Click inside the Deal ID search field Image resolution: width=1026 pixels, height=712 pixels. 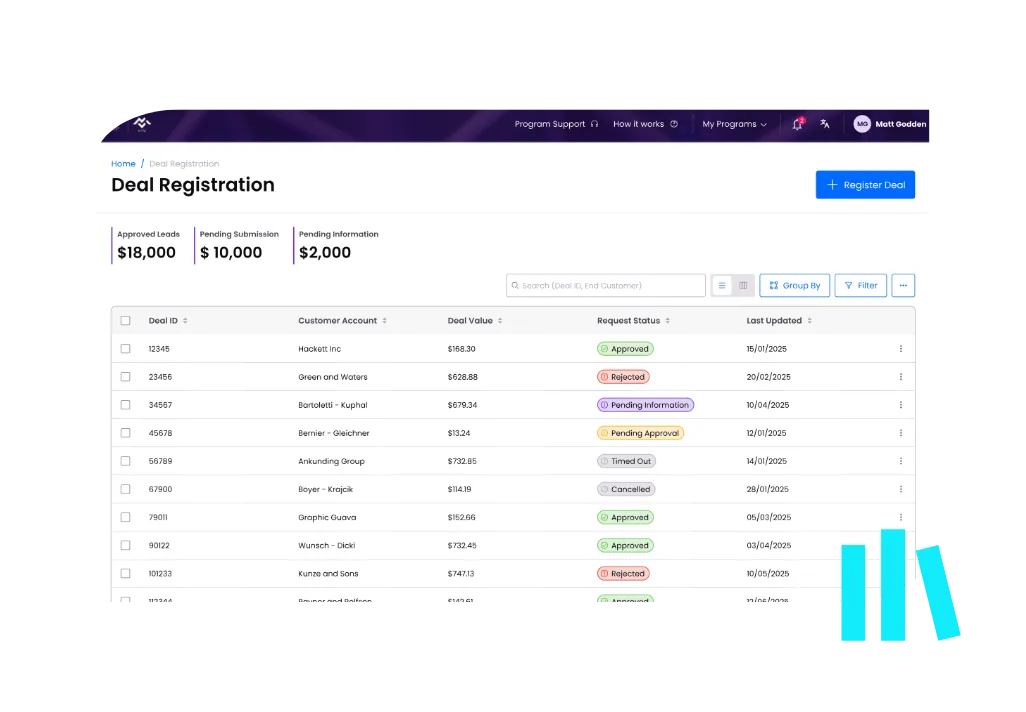point(605,285)
